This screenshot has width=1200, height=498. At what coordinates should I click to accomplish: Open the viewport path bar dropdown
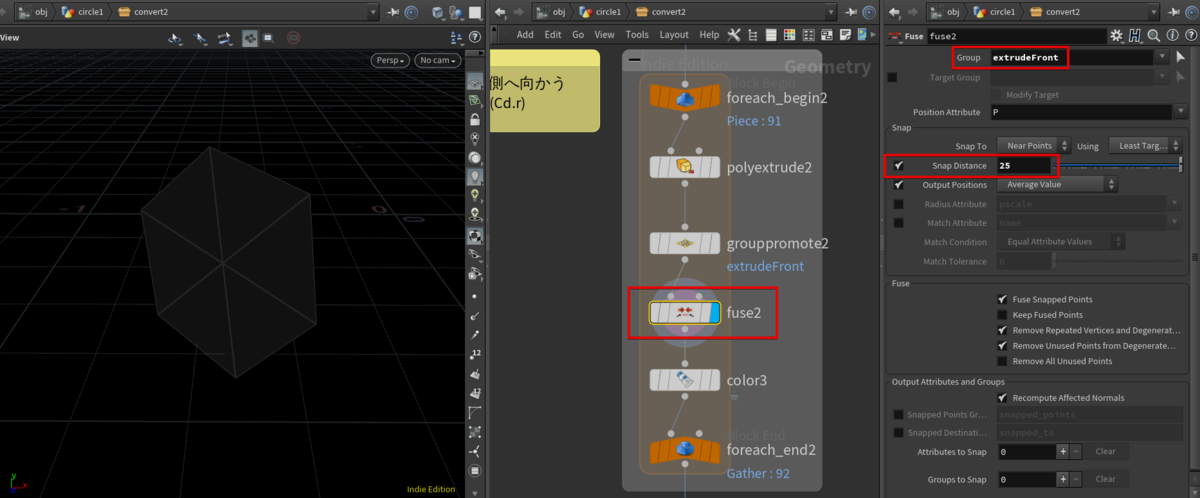[373, 12]
